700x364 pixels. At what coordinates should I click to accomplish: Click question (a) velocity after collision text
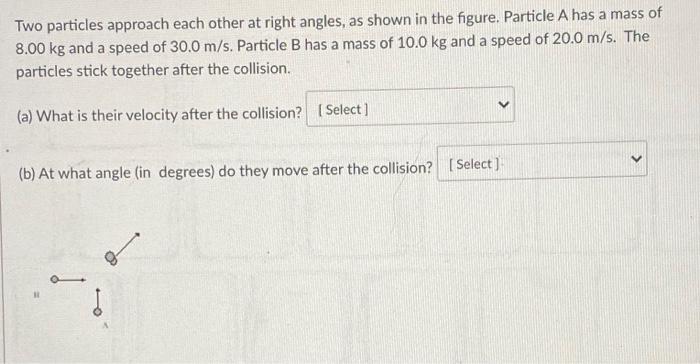[159, 115]
